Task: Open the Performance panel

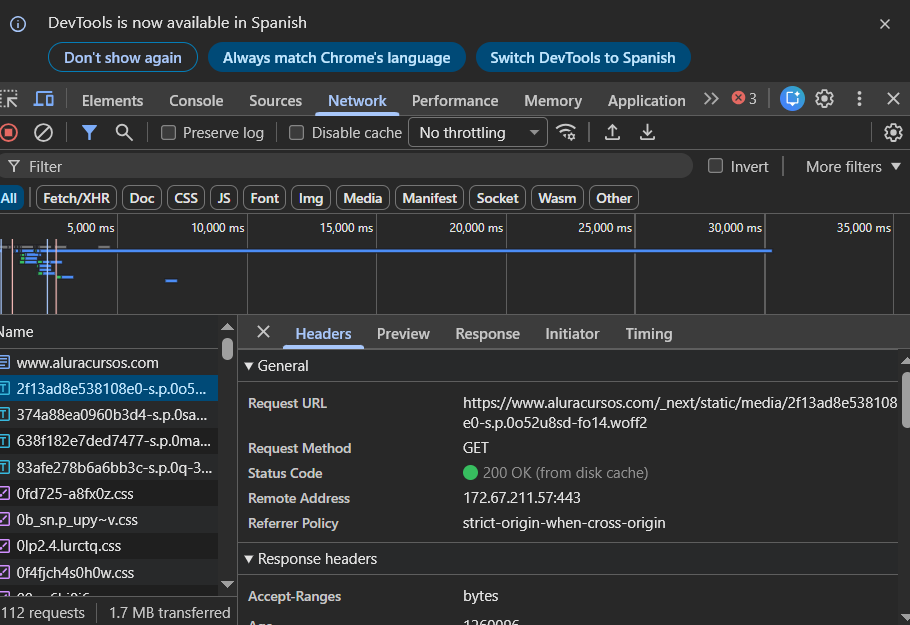Action: 455,100
